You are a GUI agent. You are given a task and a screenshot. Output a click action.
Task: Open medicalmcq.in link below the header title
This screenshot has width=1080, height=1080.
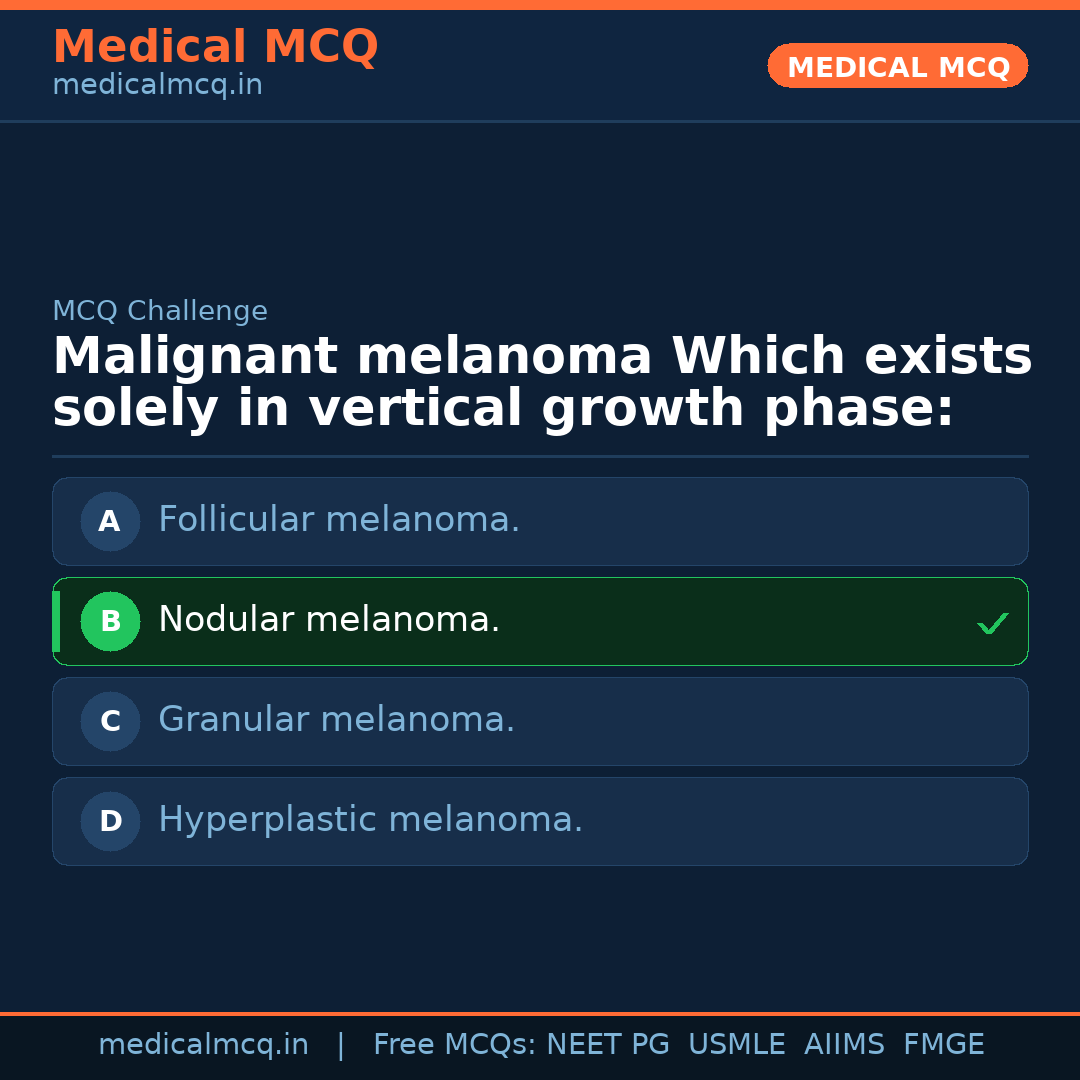[x=157, y=86]
